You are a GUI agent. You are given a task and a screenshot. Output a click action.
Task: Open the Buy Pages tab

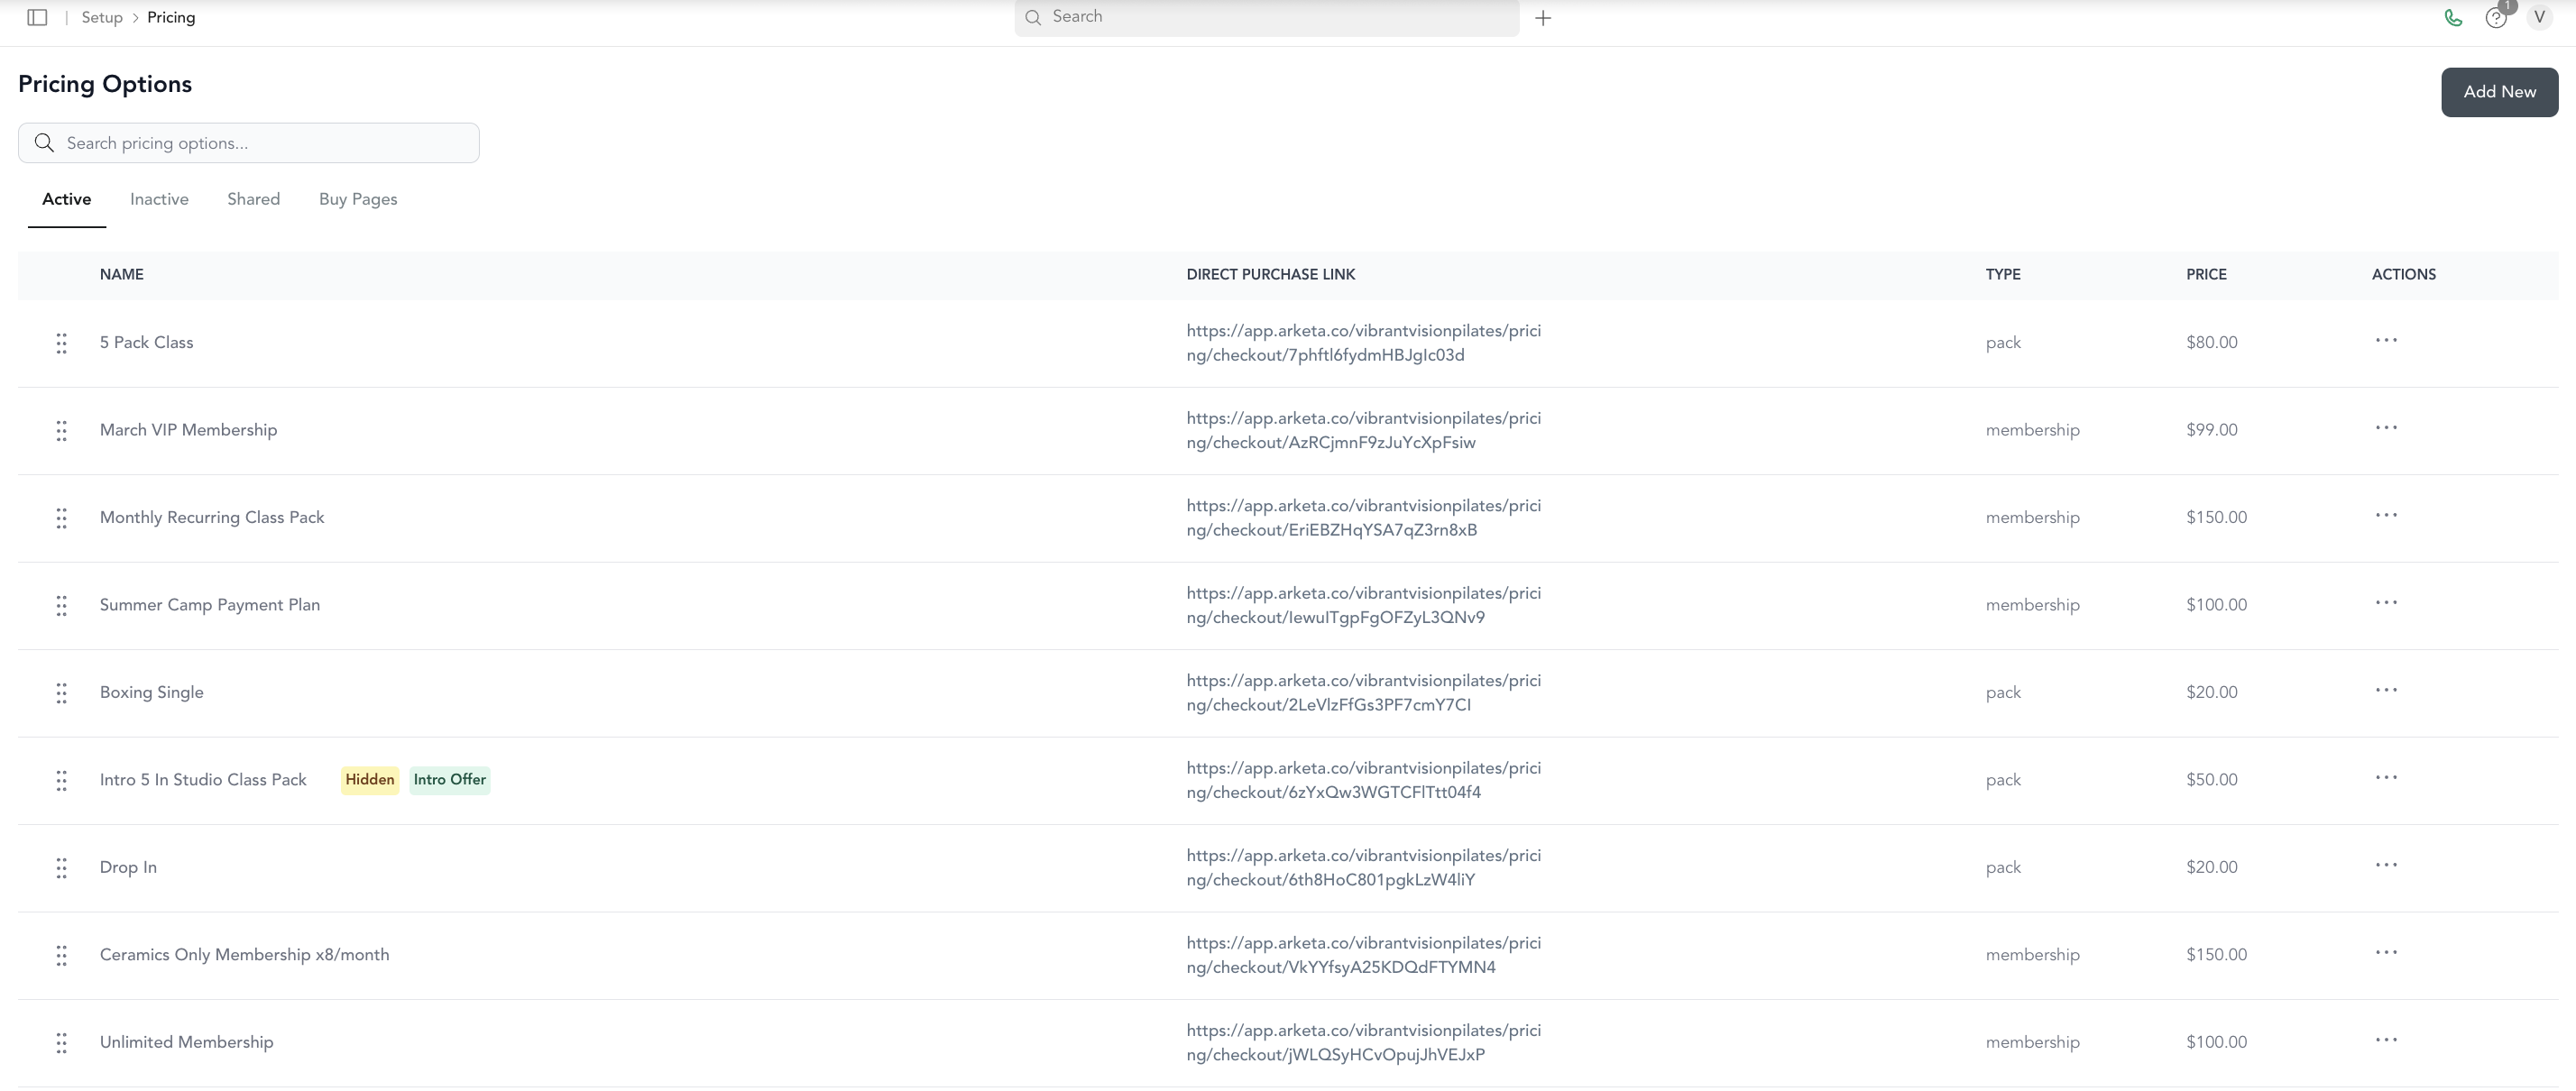(358, 199)
